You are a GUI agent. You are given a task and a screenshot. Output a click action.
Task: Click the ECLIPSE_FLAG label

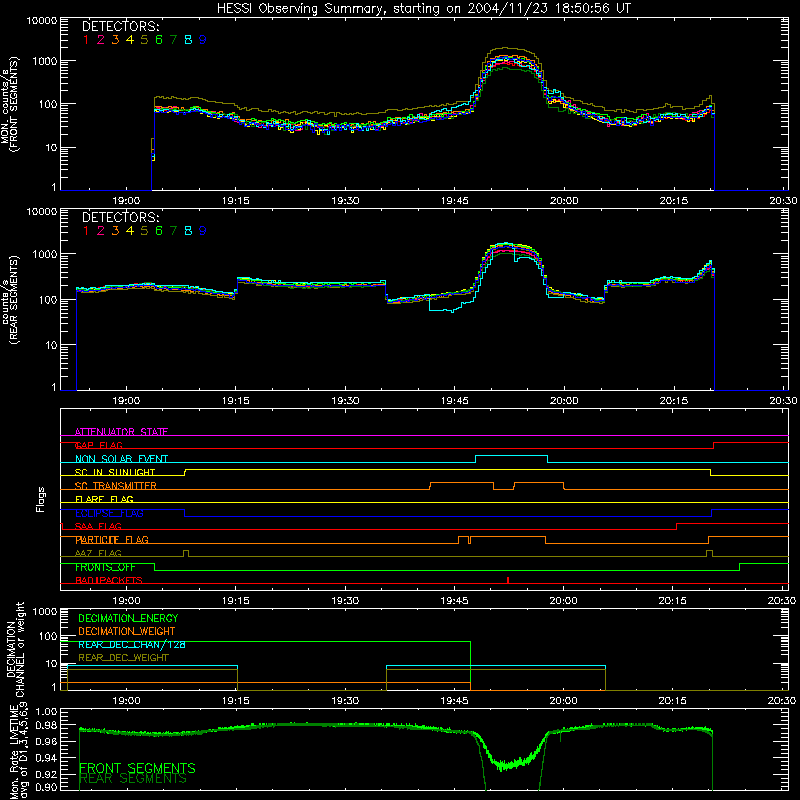pyautogui.click(x=109, y=513)
